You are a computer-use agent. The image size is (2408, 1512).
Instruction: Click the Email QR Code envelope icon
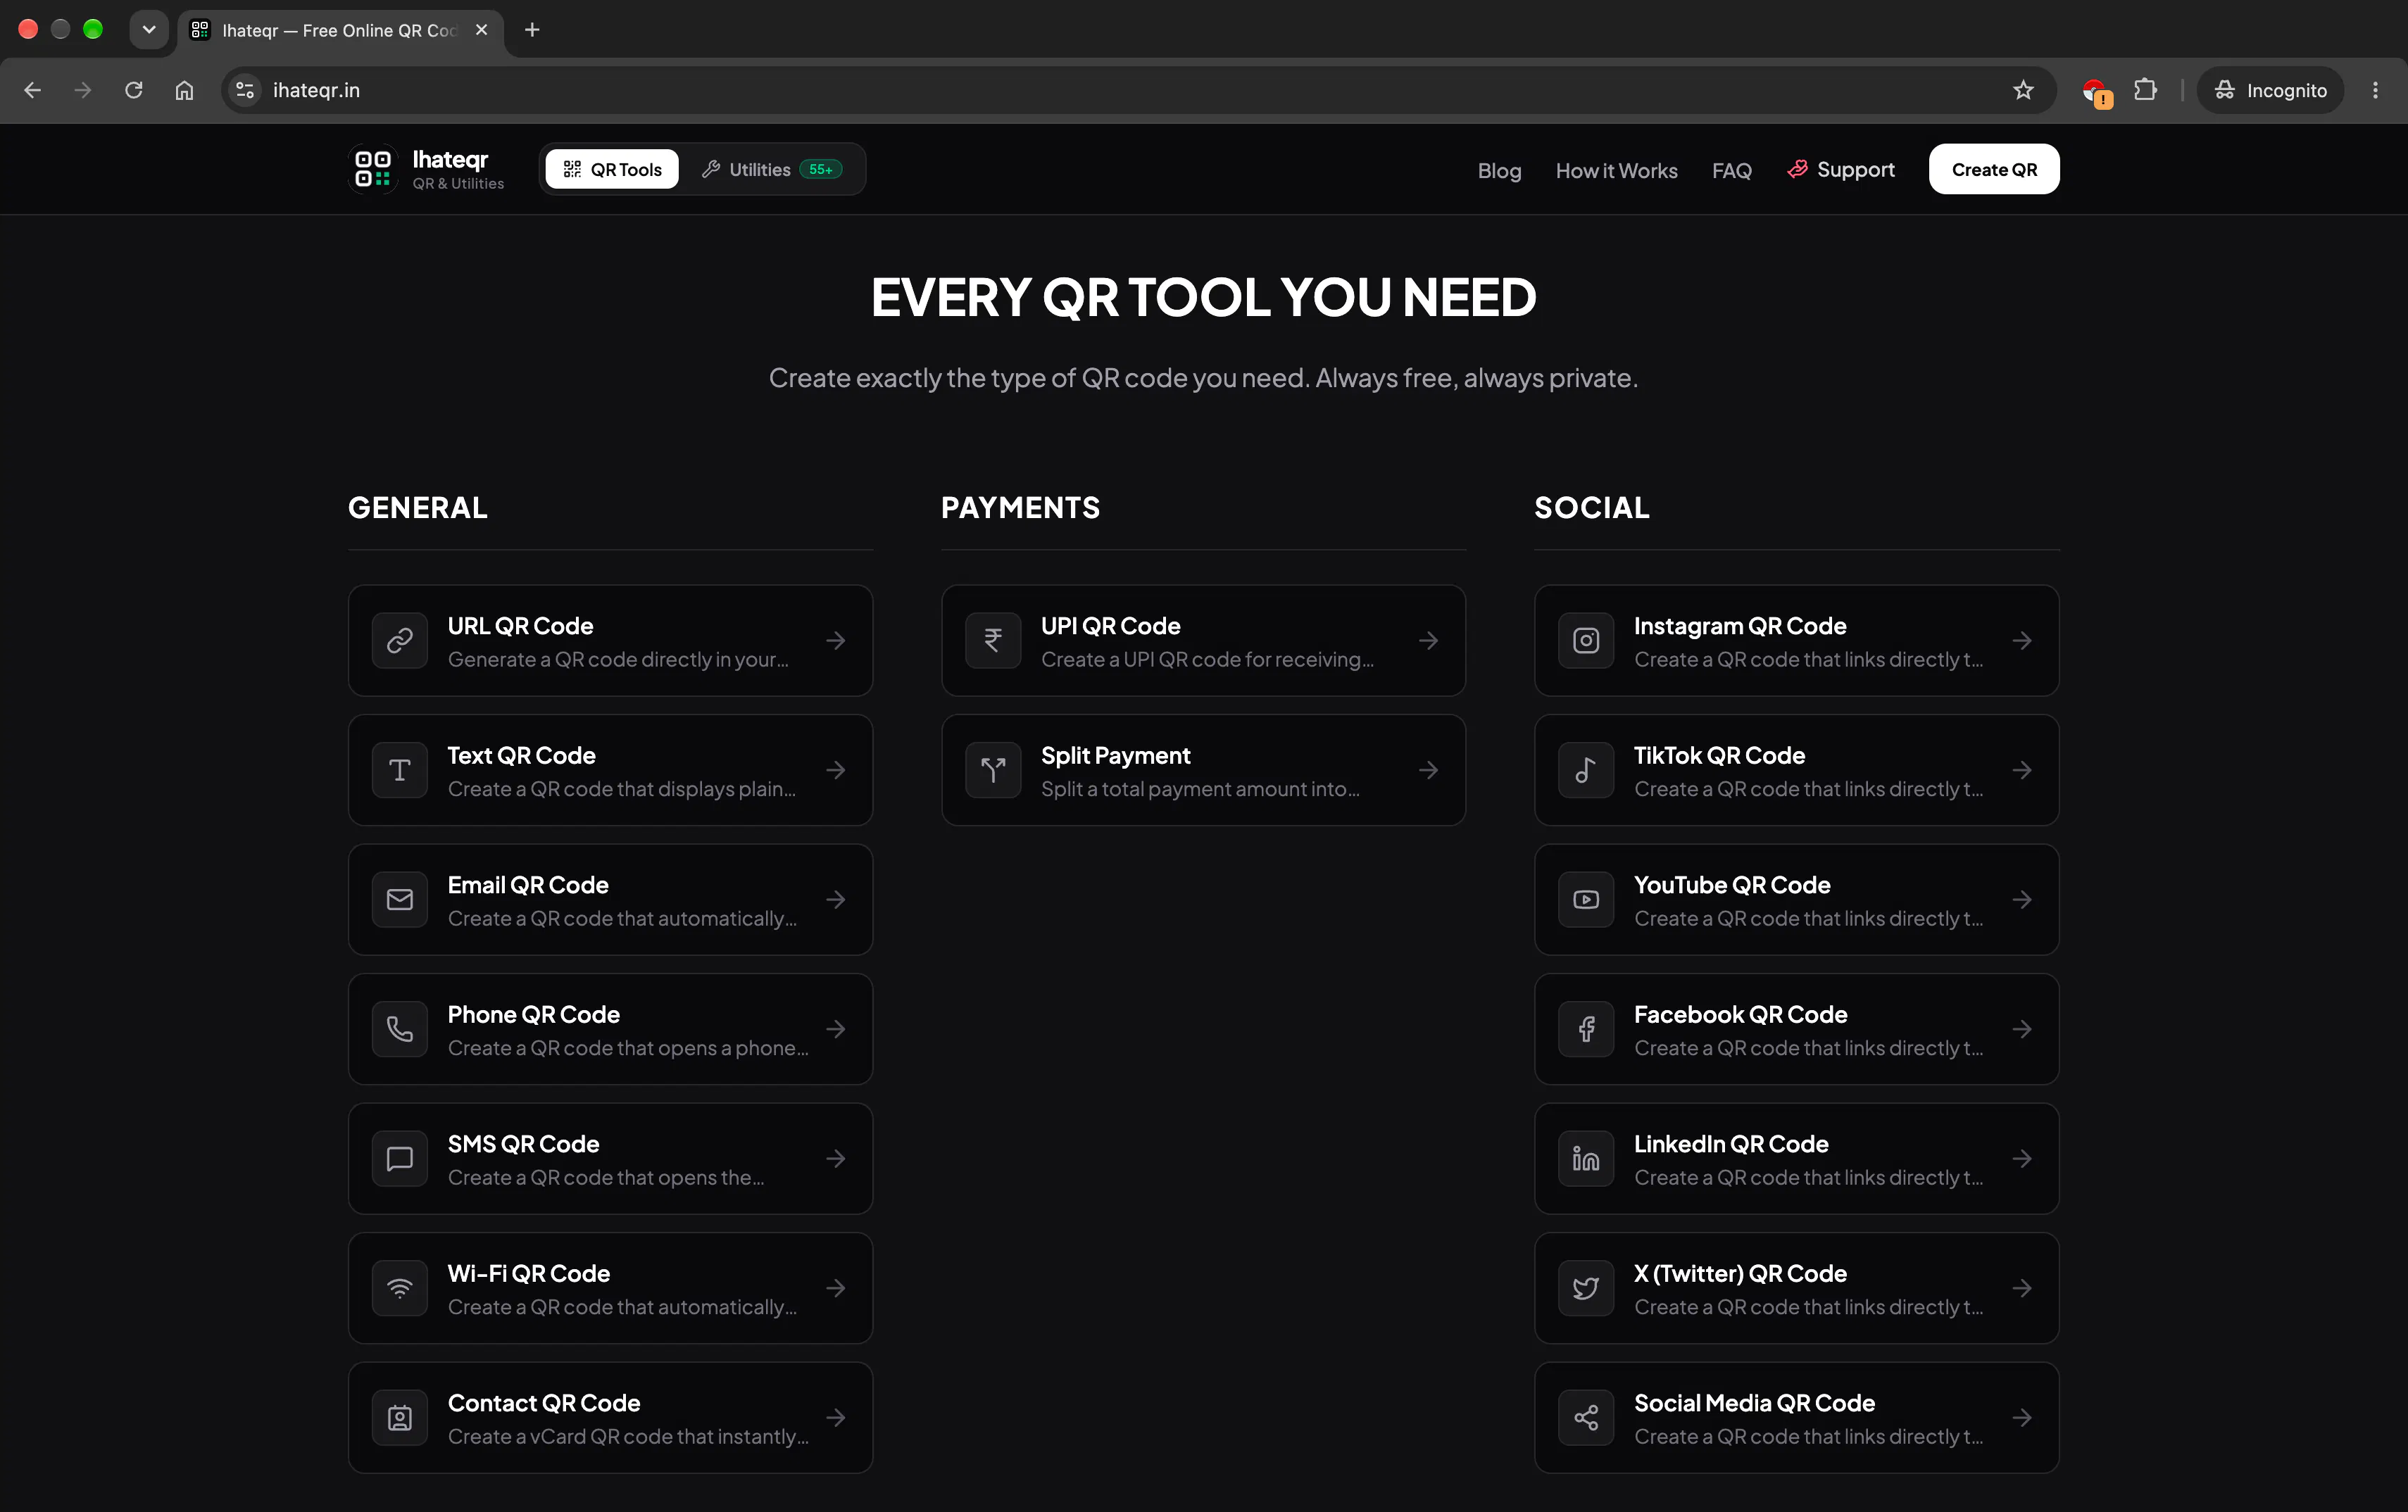(x=400, y=900)
